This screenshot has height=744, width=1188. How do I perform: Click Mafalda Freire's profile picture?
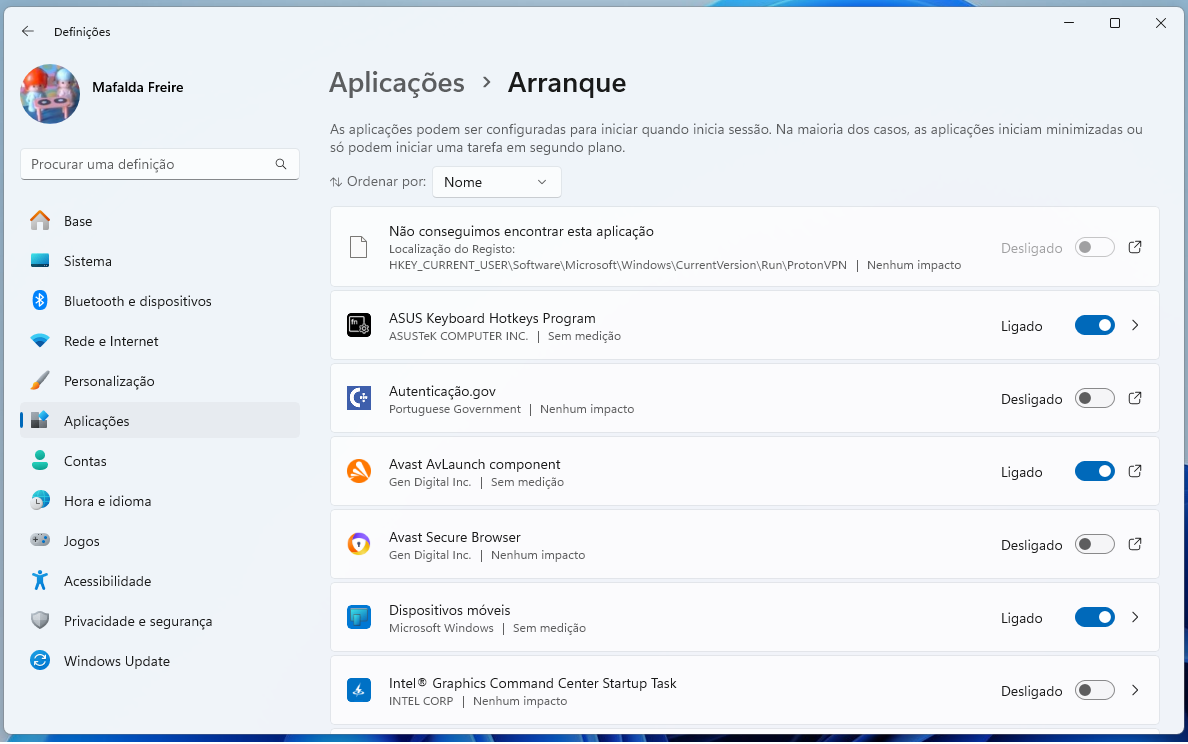[x=50, y=94]
